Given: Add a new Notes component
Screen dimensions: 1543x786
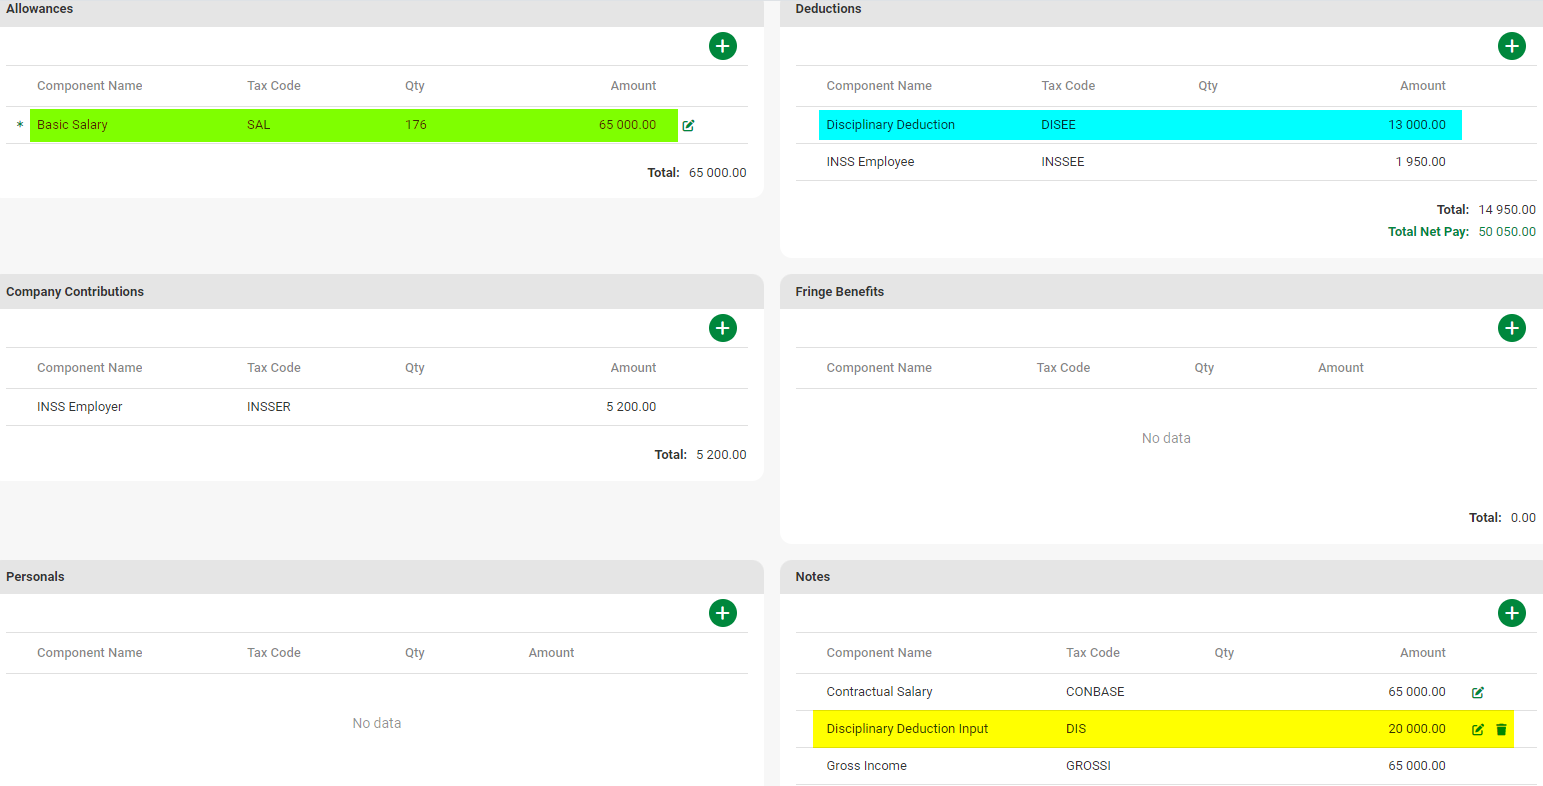Looking at the screenshot, I should [x=1511, y=613].
